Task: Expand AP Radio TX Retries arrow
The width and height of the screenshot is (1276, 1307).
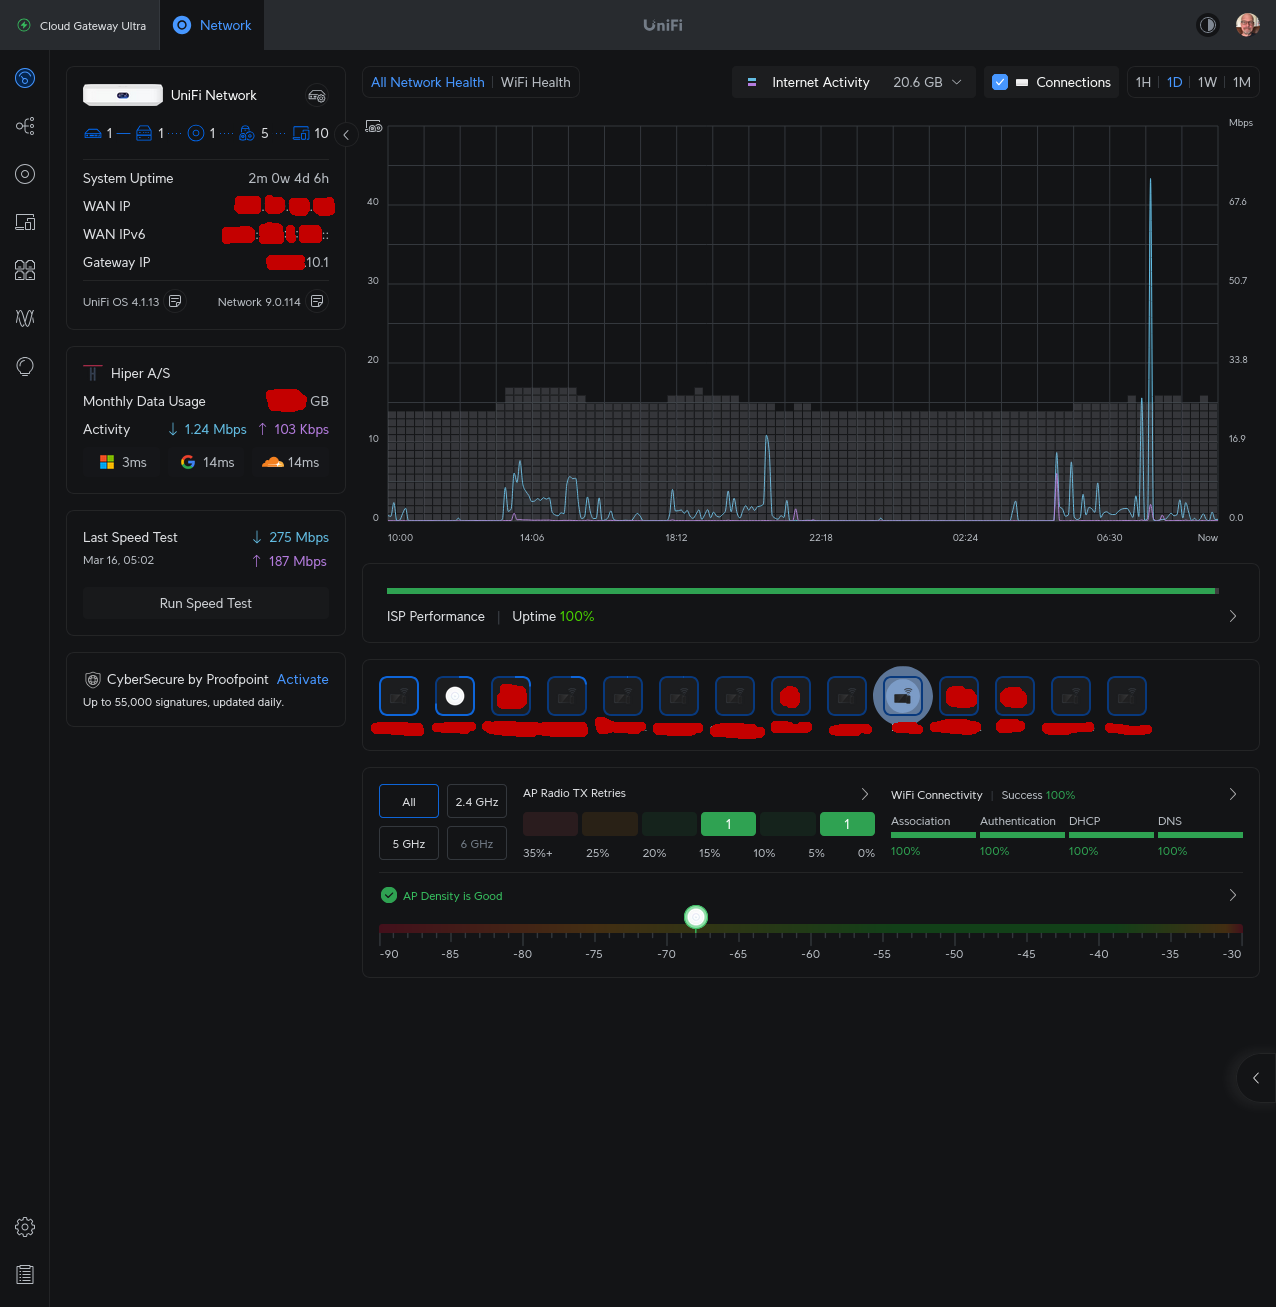Action: click(865, 794)
